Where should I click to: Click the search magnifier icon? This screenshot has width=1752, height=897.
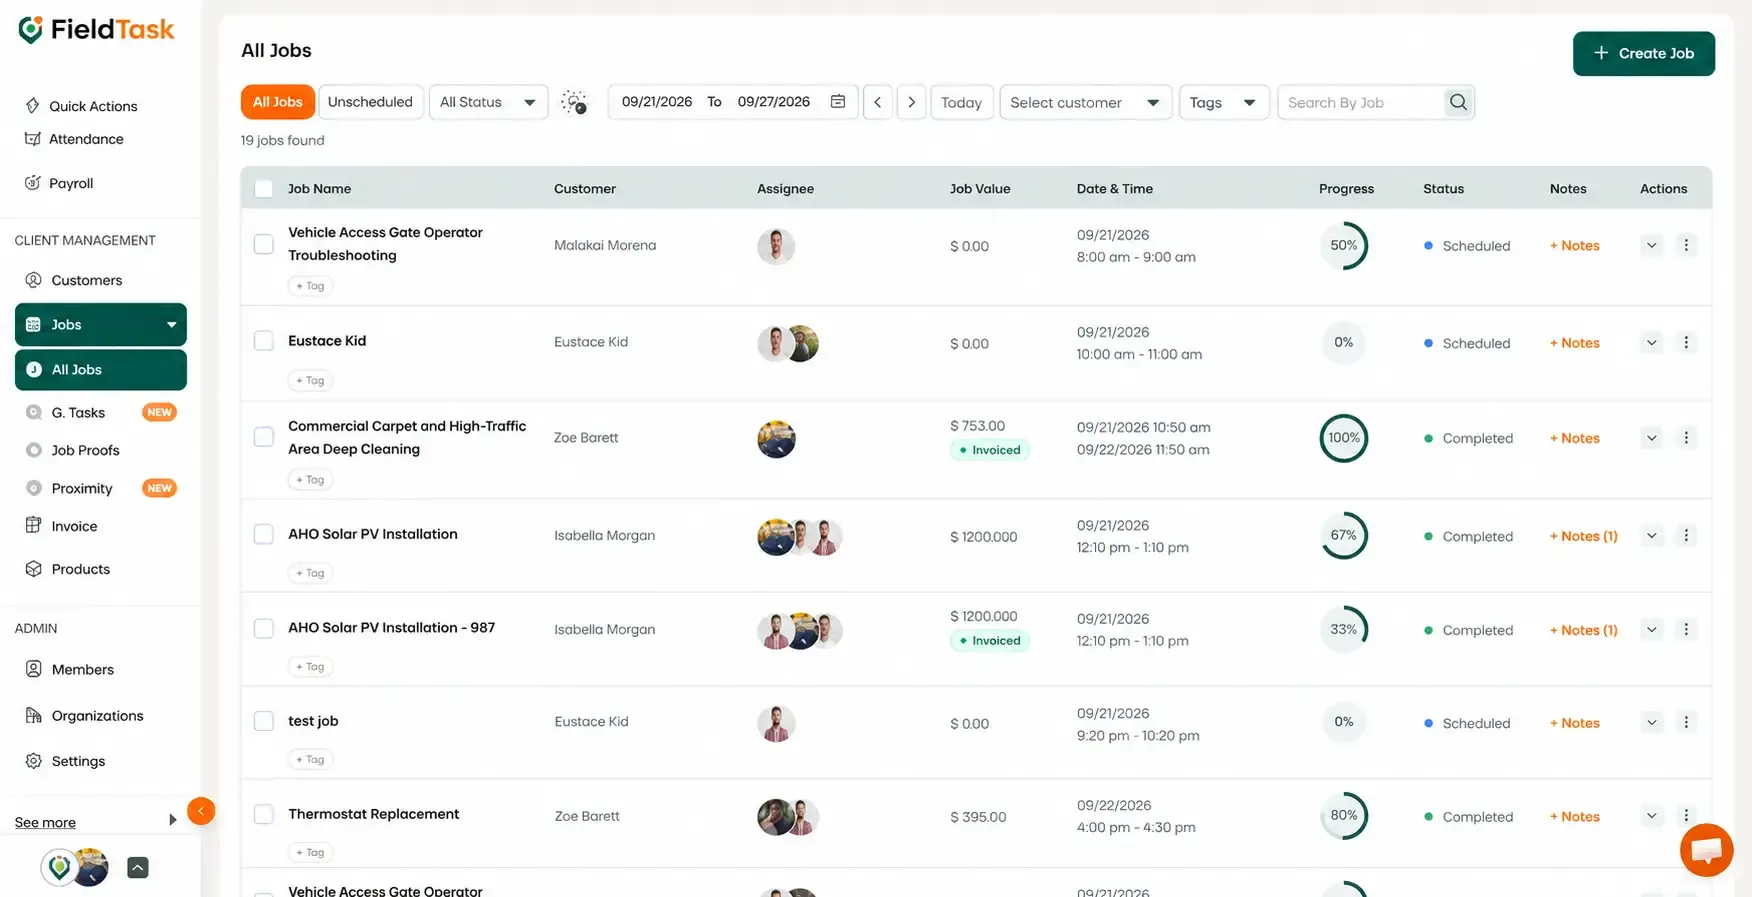[x=1458, y=102]
